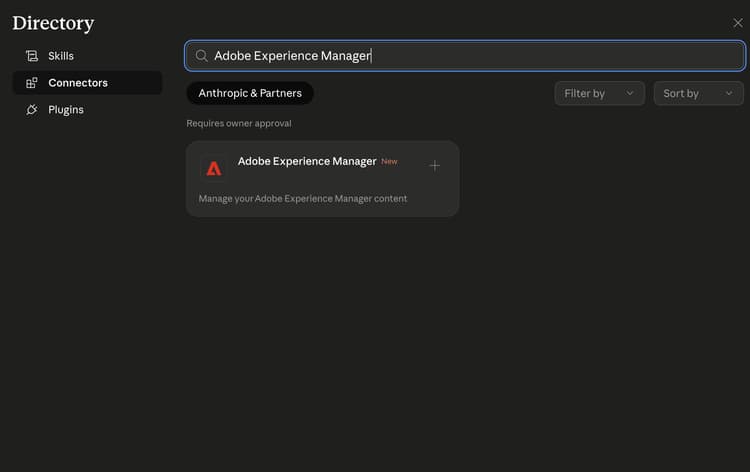Click the 'Requires owner approval' label
Viewport: 750px width, 472px height.
coord(239,123)
